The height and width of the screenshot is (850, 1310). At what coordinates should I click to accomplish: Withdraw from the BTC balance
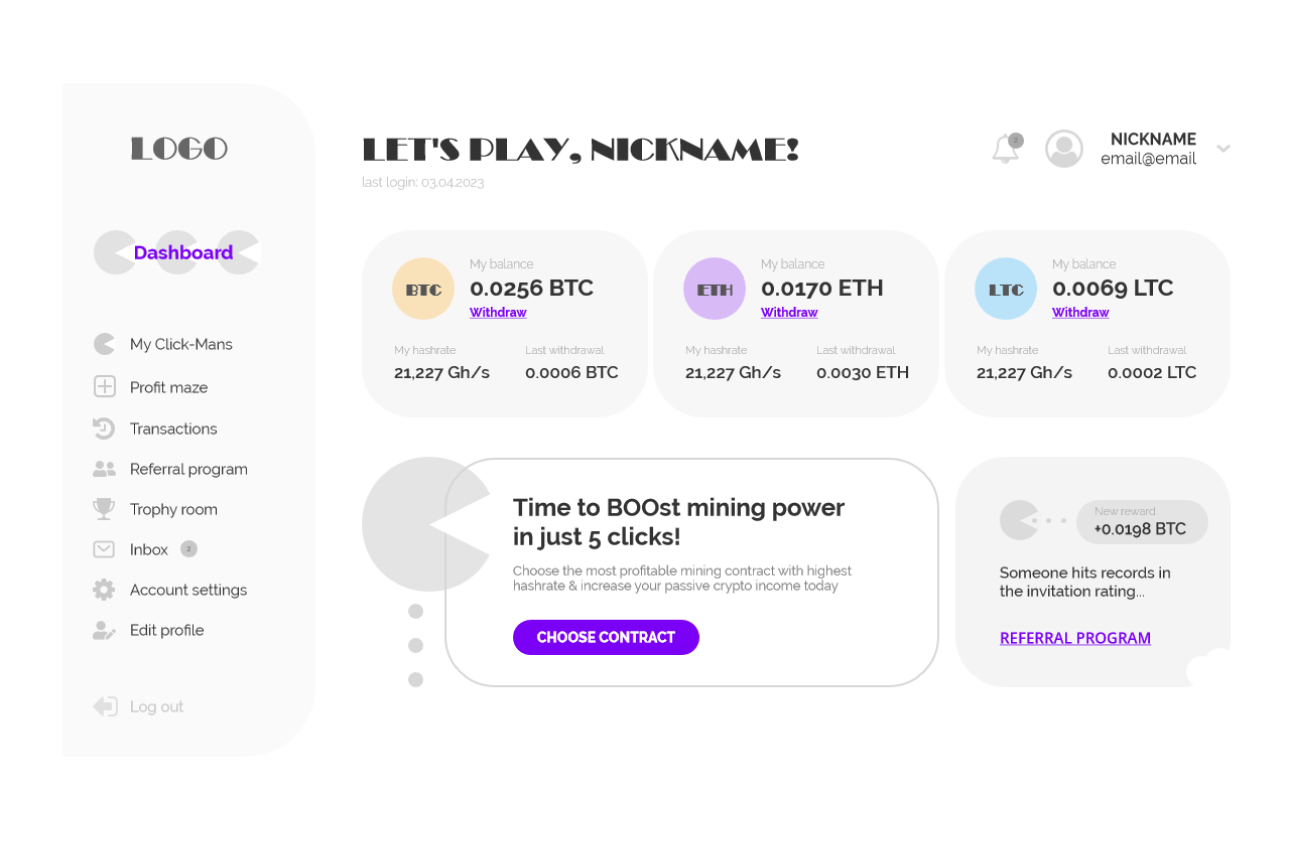pos(498,313)
